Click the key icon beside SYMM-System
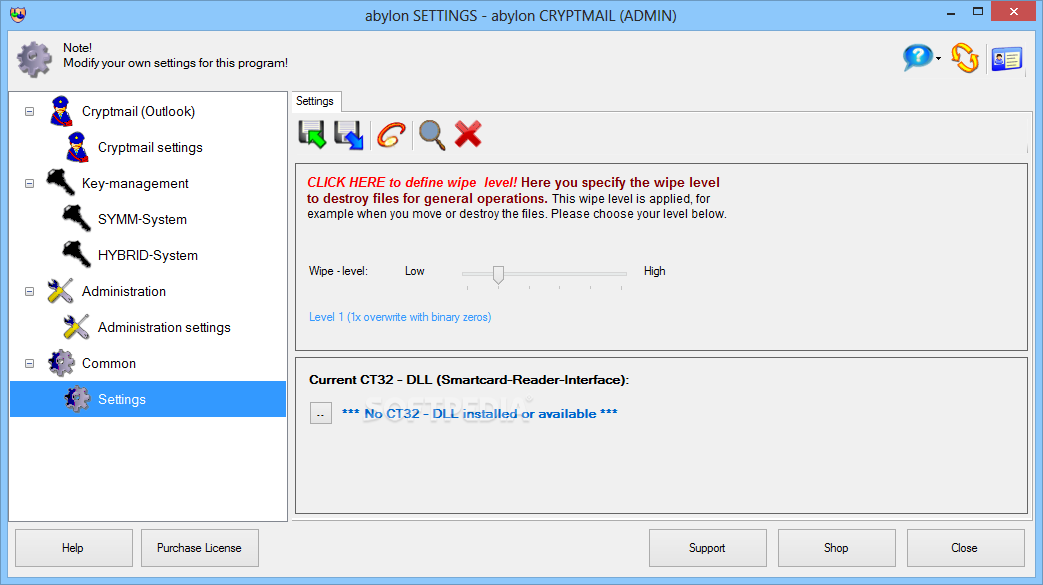Viewport: 1043px width, 585px height. (76, 218)
